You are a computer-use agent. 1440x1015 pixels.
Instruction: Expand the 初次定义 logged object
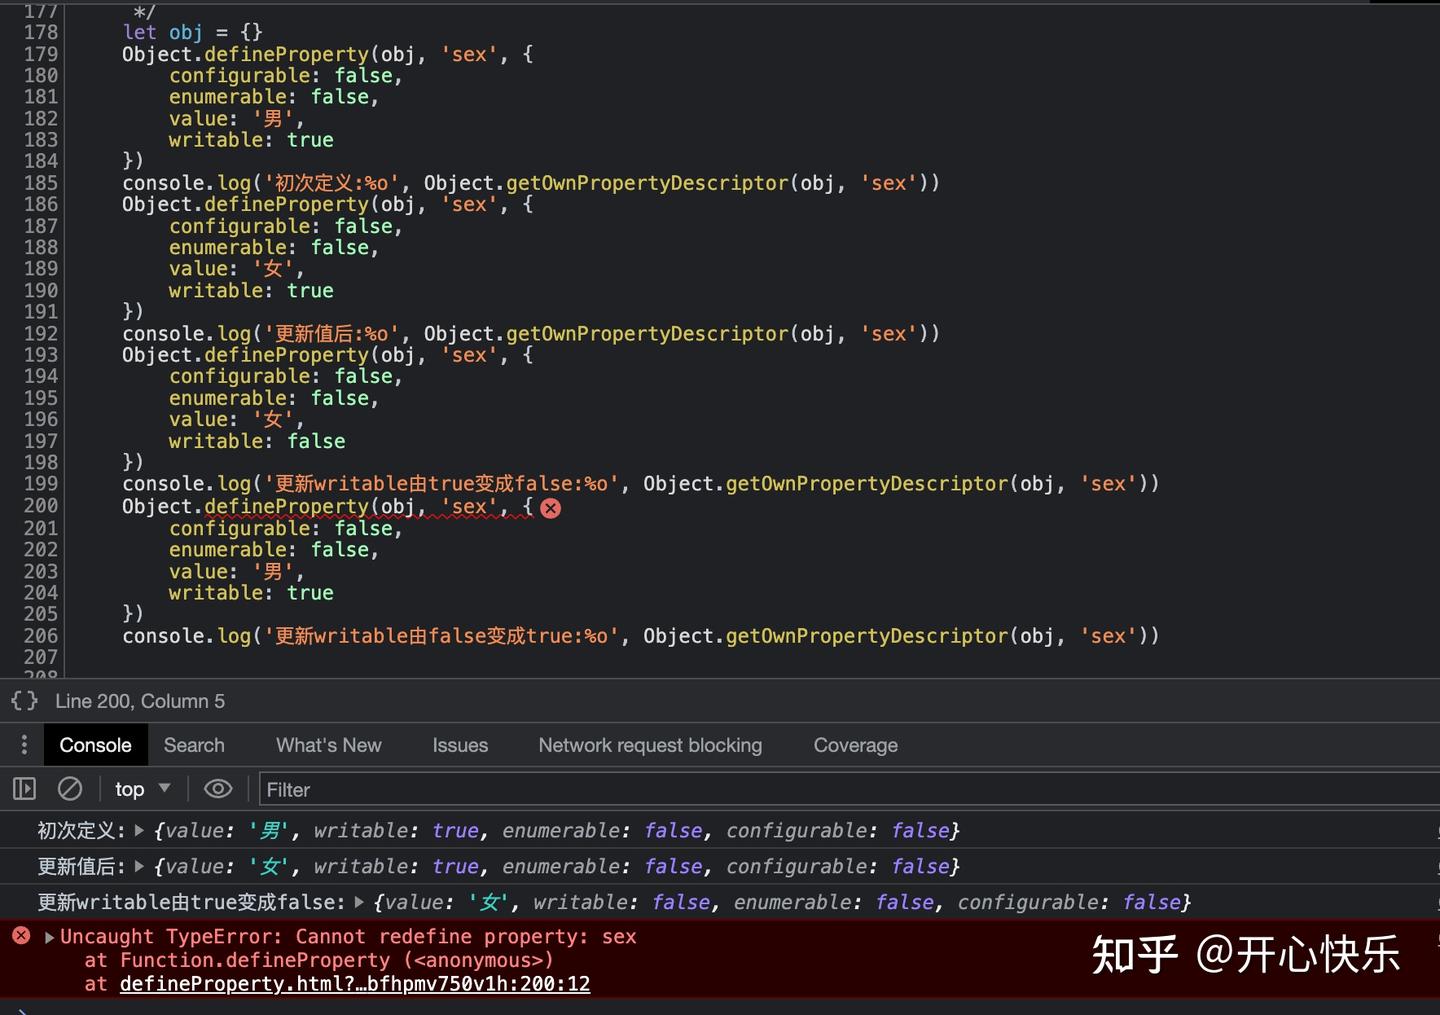(x=140, y=830)
